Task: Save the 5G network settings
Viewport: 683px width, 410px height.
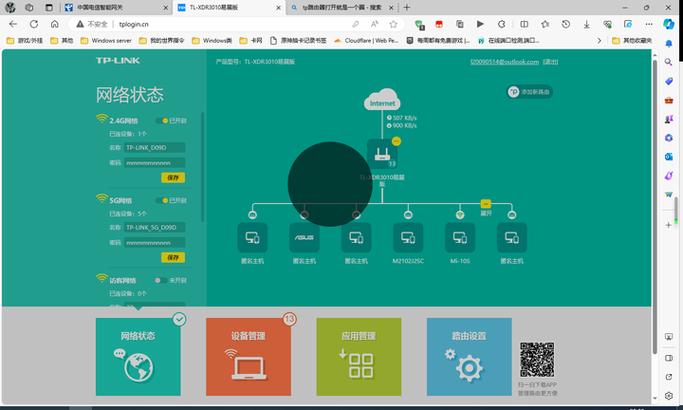Action: click(173, 258)
